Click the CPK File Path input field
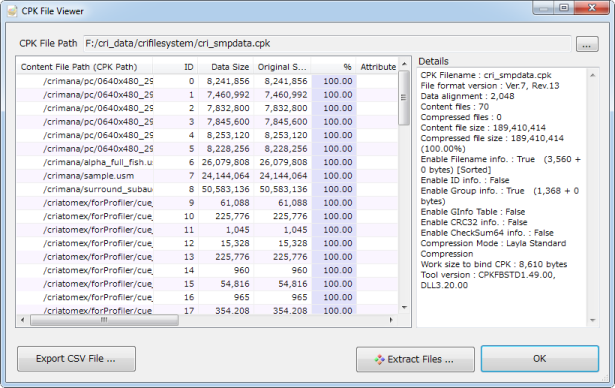Viewport: 615px width, 388px height. (x=327, y=44)
